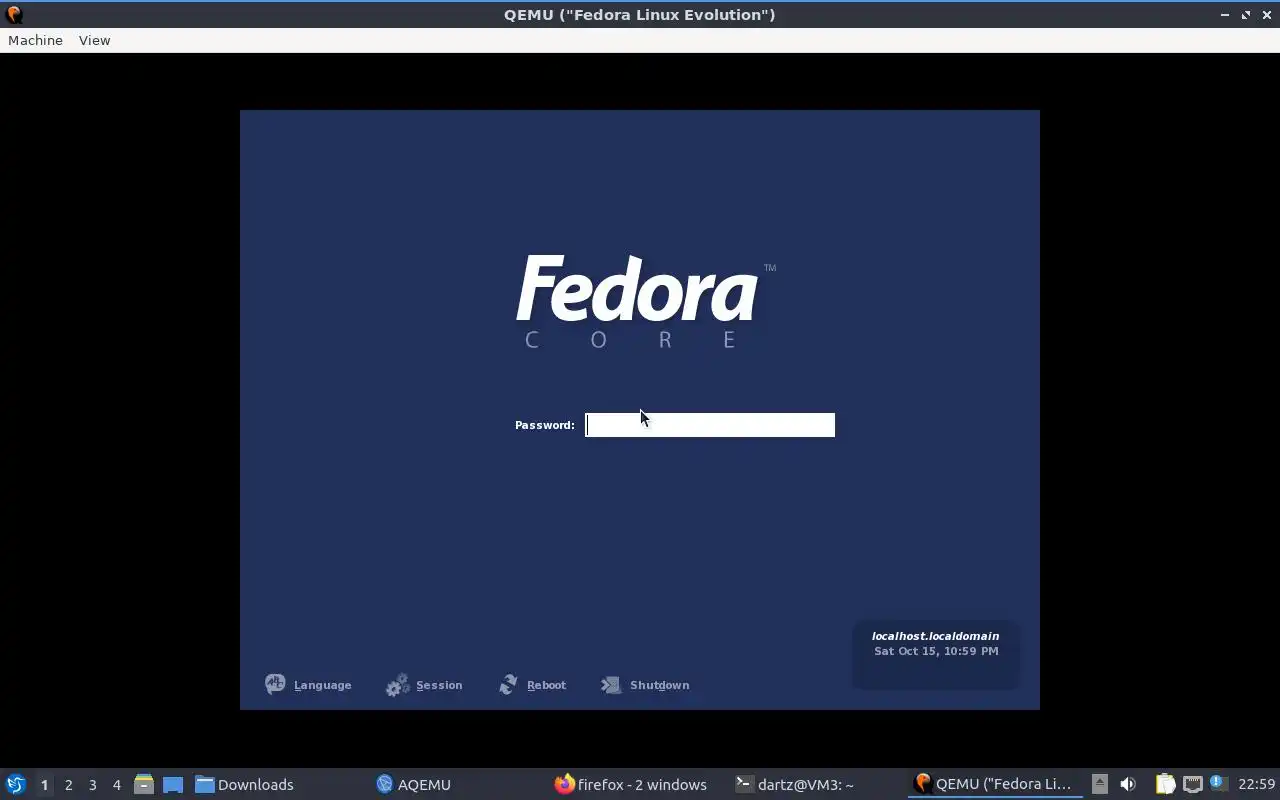Switch to workspace 1

[x=44, y=785]
